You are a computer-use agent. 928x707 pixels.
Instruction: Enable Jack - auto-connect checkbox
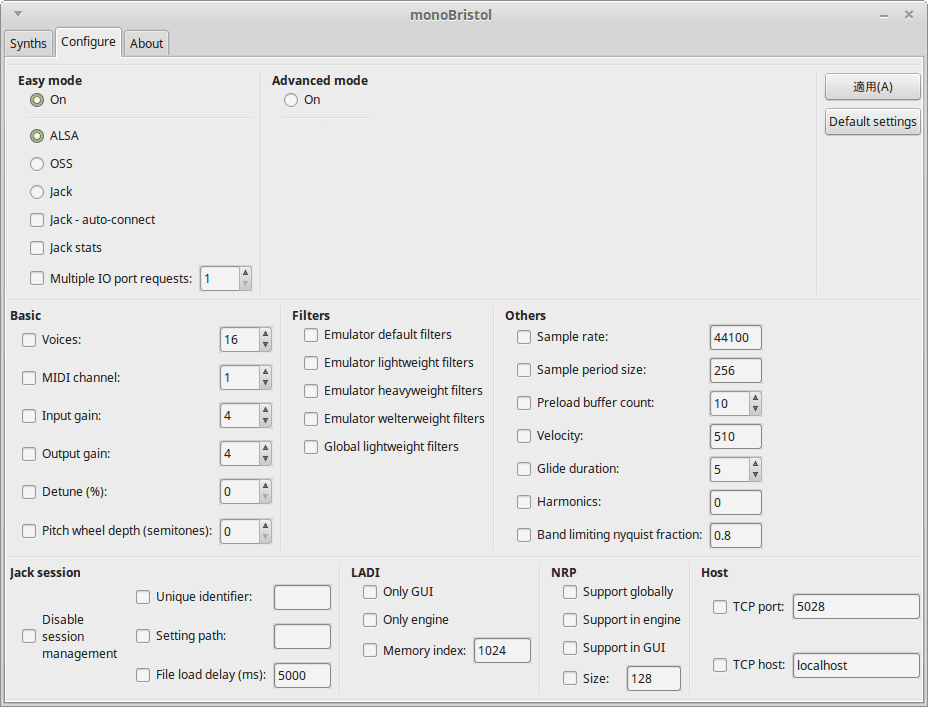point(37,220)
